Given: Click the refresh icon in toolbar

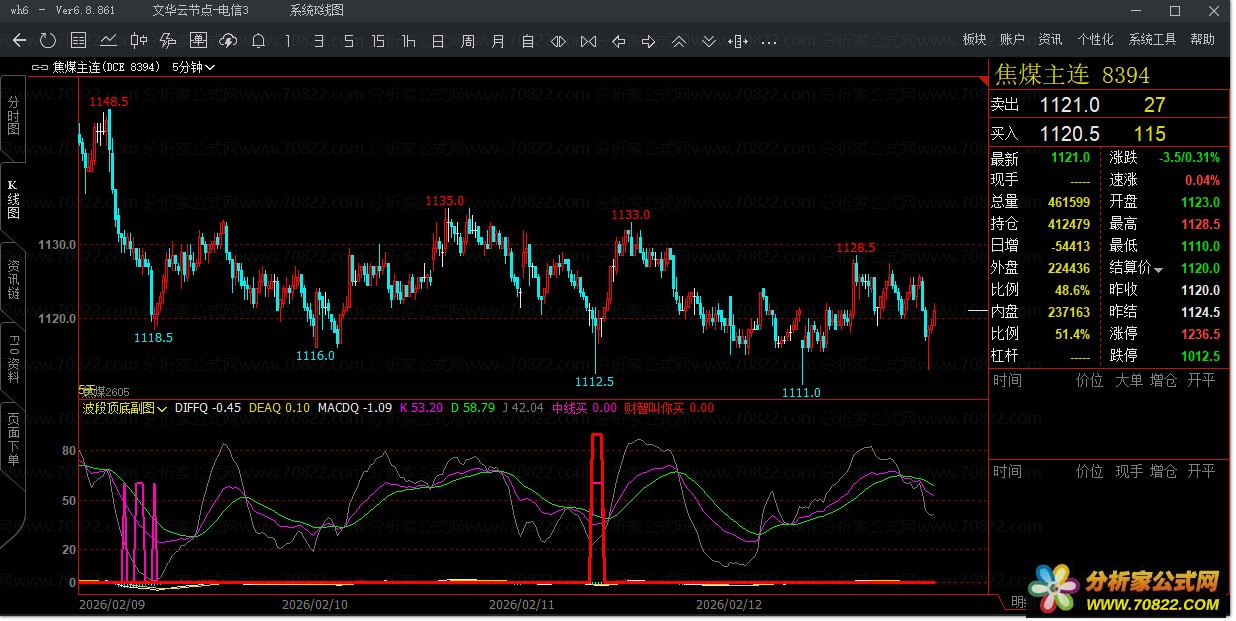Looking at the screenshot, I should [48, 41].
